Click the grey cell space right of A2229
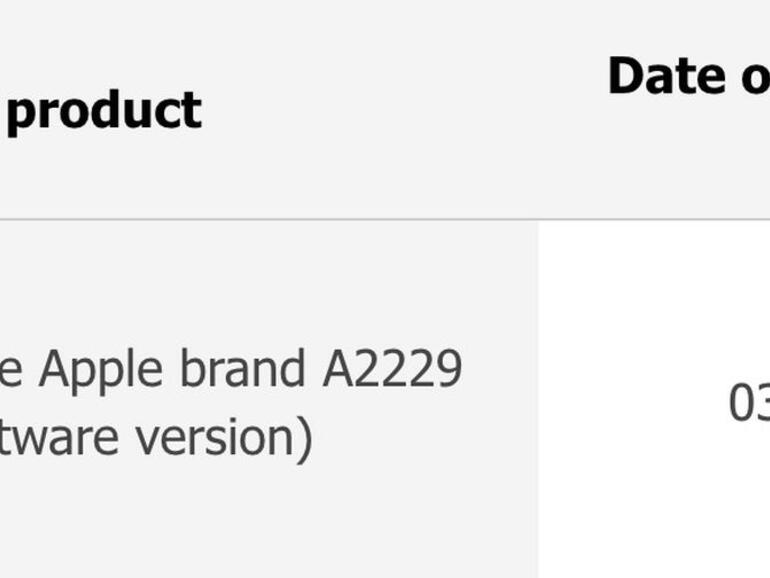770x578 pixels. pos(500,370)
